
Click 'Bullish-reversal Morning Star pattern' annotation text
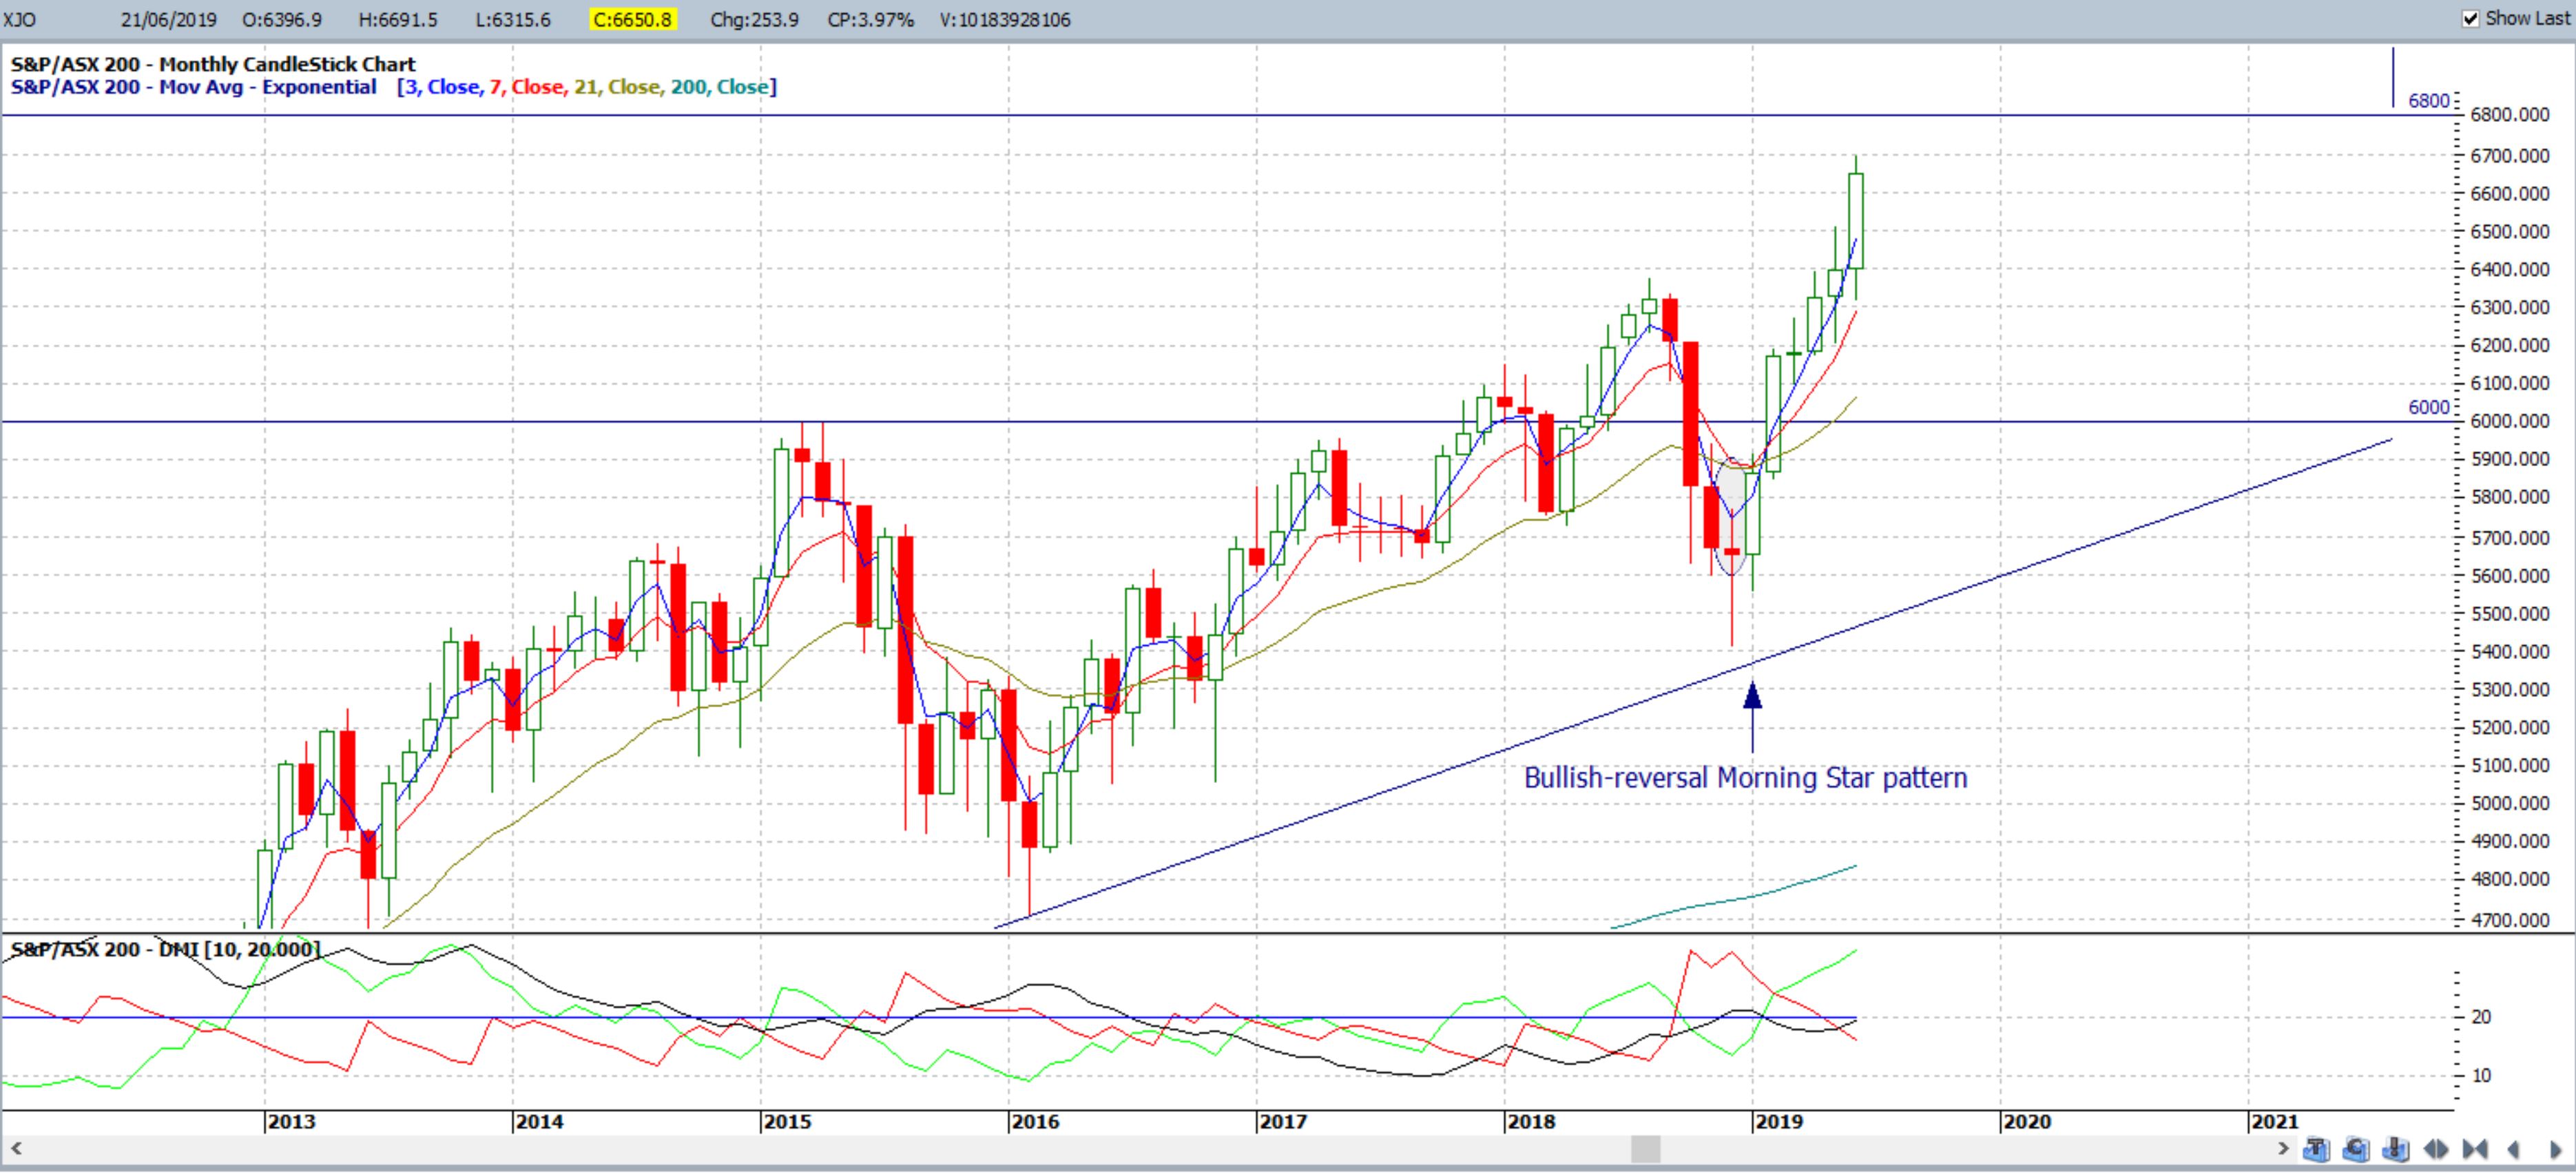[1745, 778]
